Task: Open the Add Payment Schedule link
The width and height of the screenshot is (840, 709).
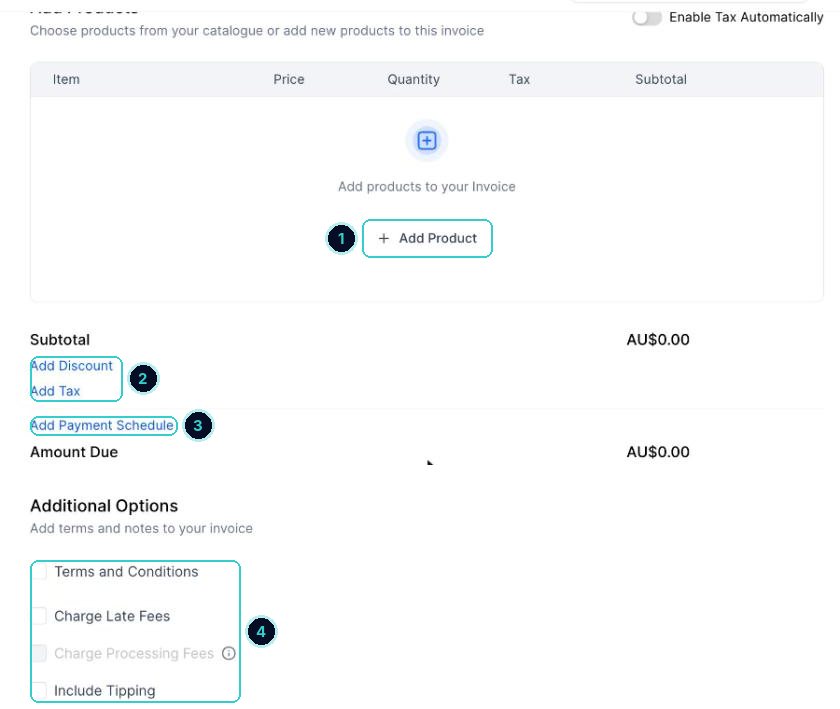Action: coord(102,426)
